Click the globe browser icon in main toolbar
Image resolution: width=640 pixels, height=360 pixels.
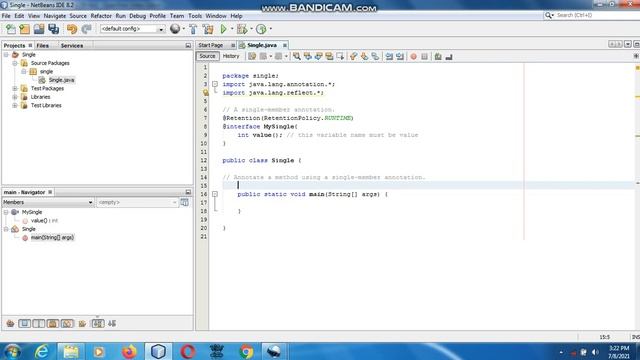tap(175, 29)
